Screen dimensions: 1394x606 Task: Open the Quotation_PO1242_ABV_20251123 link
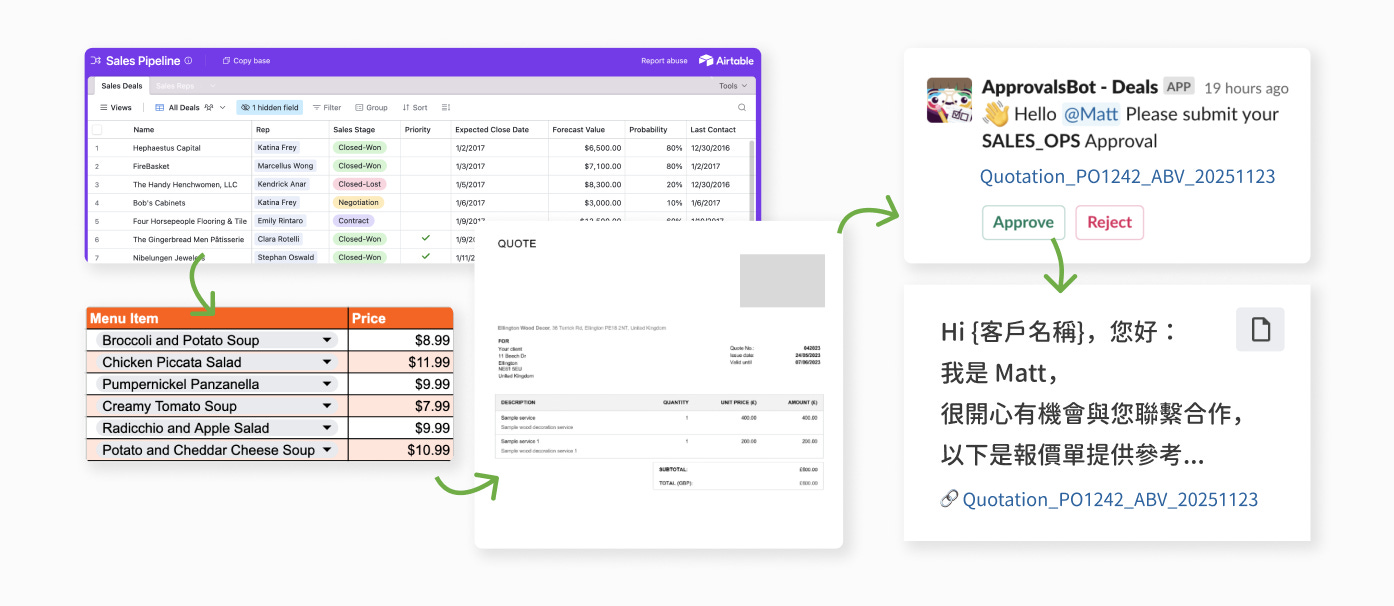click(1127, 176)
